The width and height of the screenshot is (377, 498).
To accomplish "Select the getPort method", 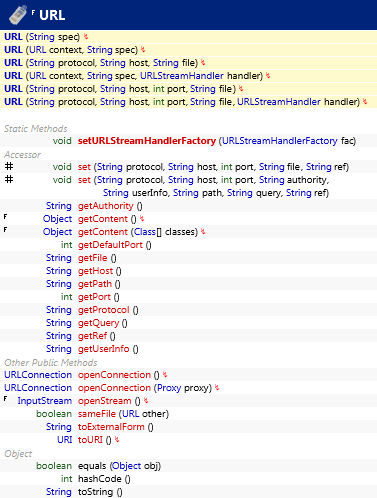I will [94, 297].
